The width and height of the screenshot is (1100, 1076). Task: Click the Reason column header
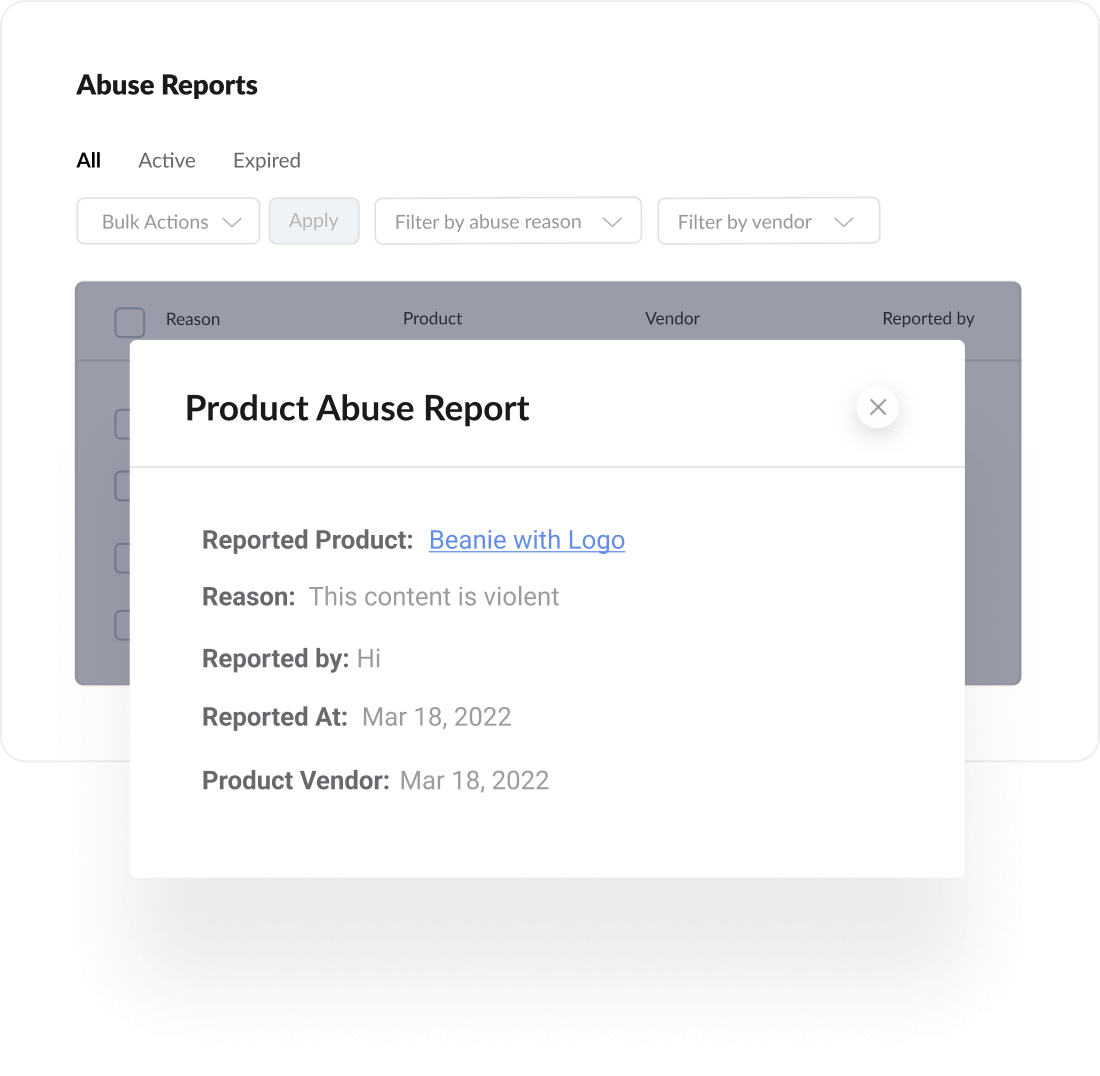pyautogui.click(x=193, y=319)
